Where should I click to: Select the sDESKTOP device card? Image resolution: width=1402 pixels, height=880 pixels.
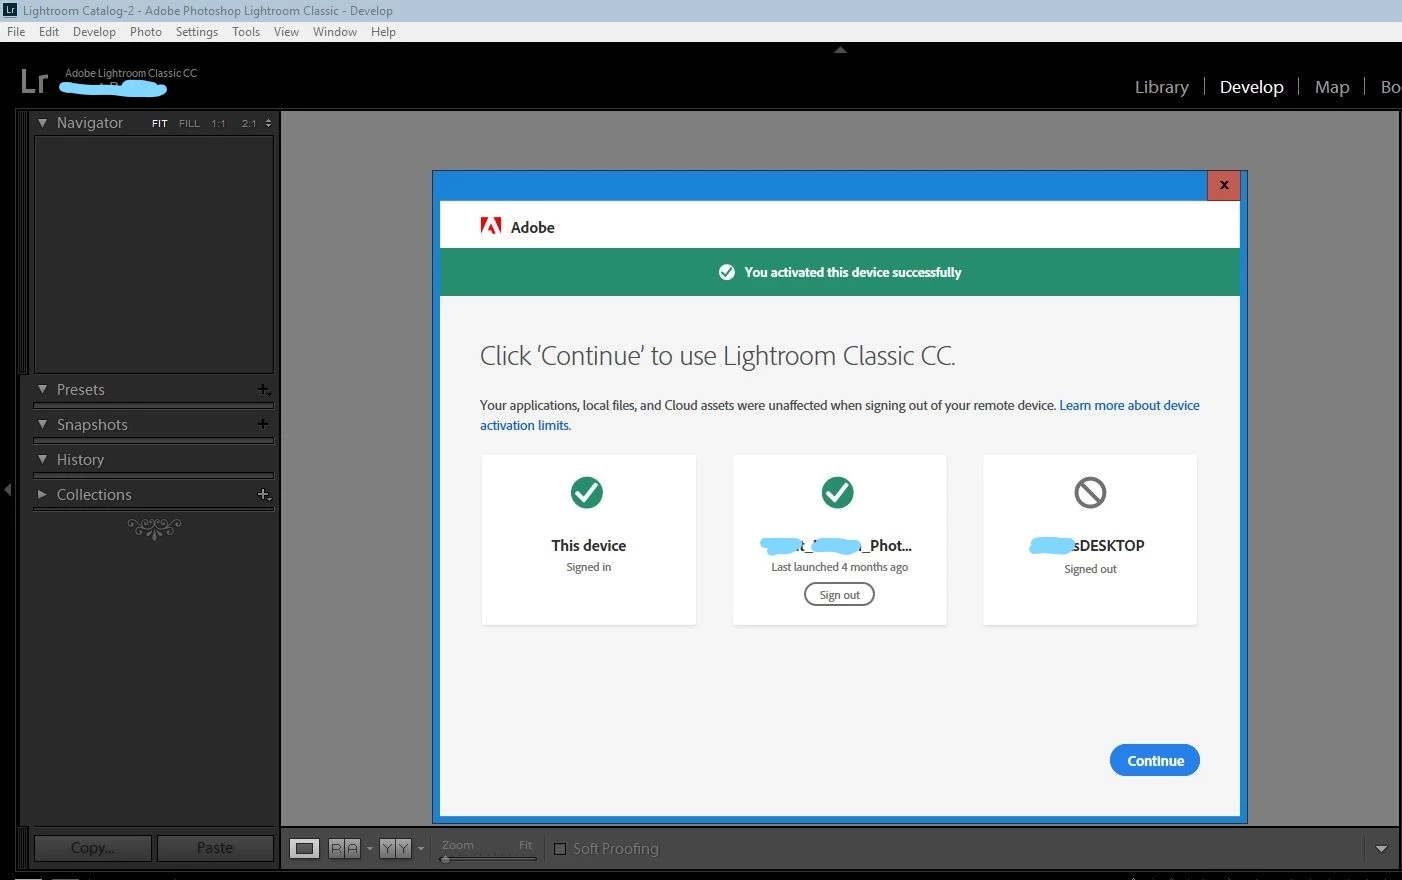(x=1090, y=540)
